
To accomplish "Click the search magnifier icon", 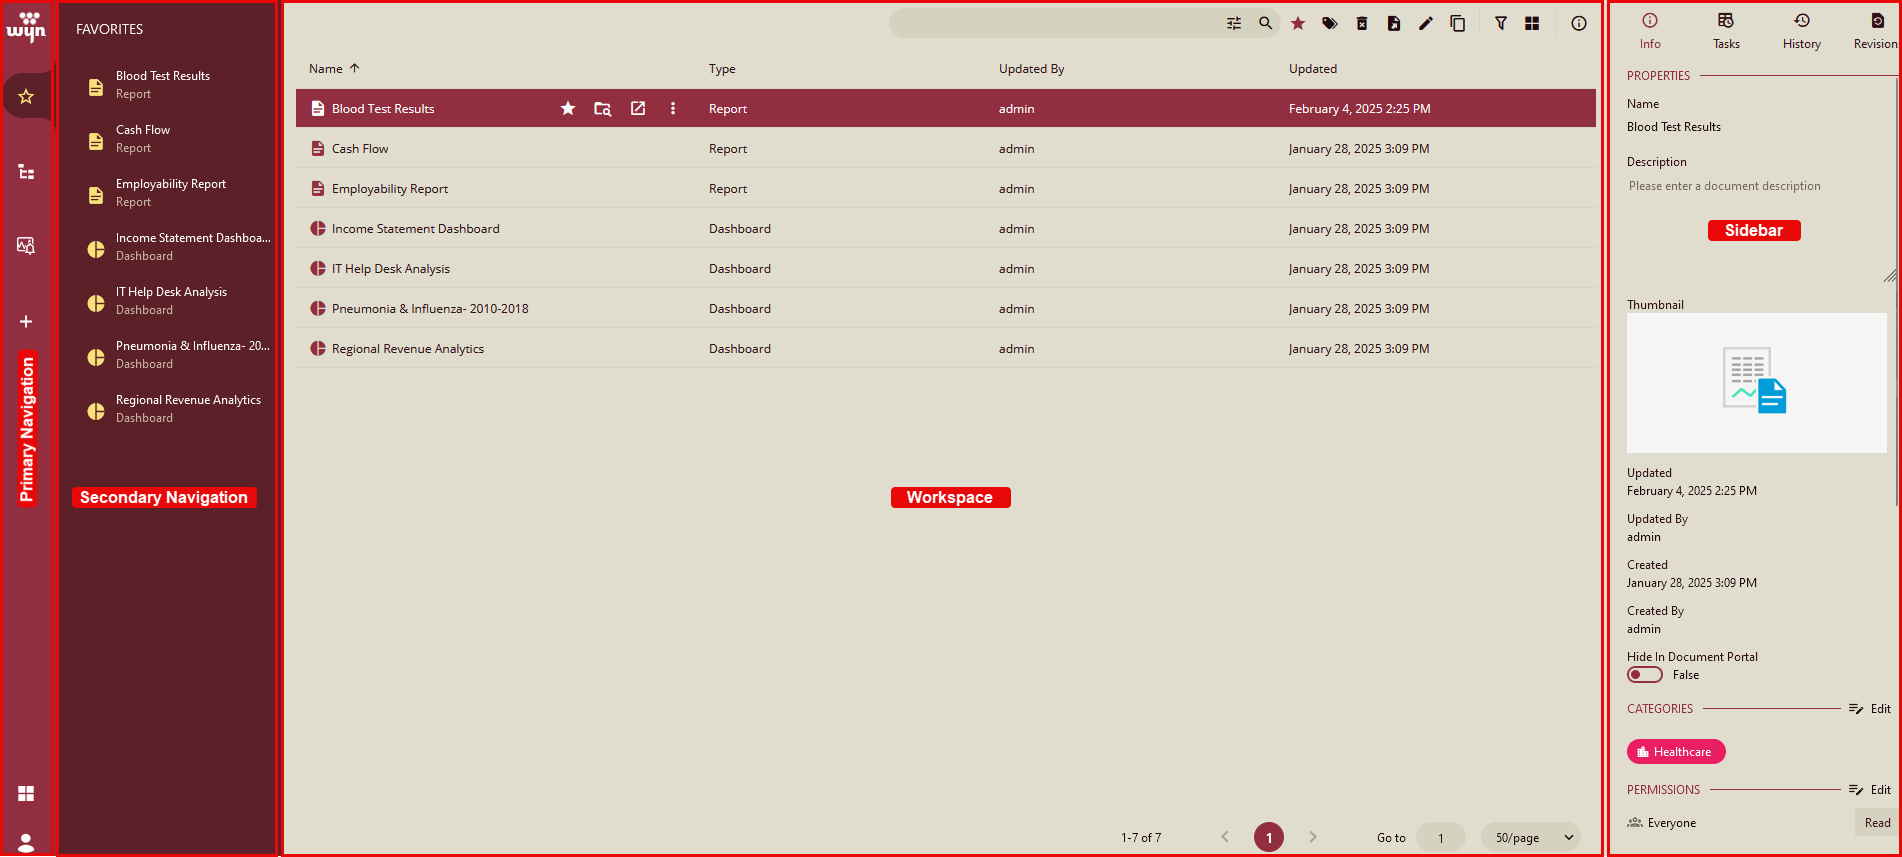I will tap(1265, 23).
